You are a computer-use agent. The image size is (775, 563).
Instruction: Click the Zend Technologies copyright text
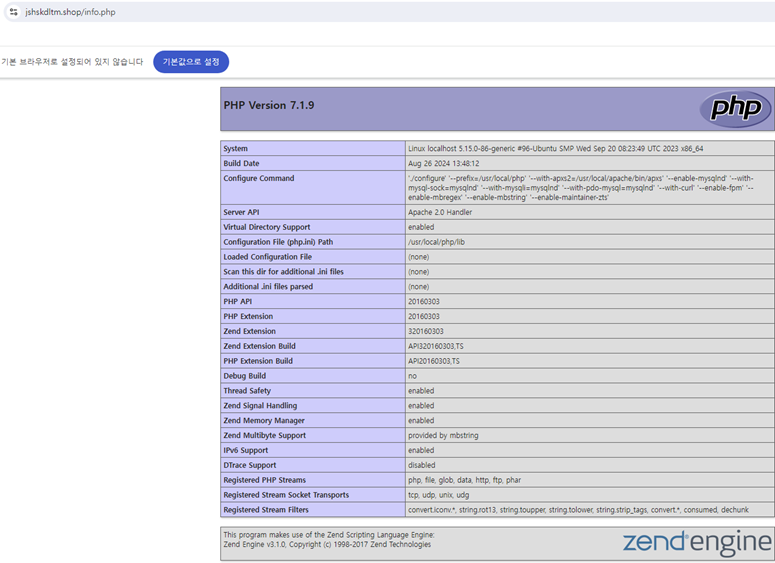pos(327,544)
